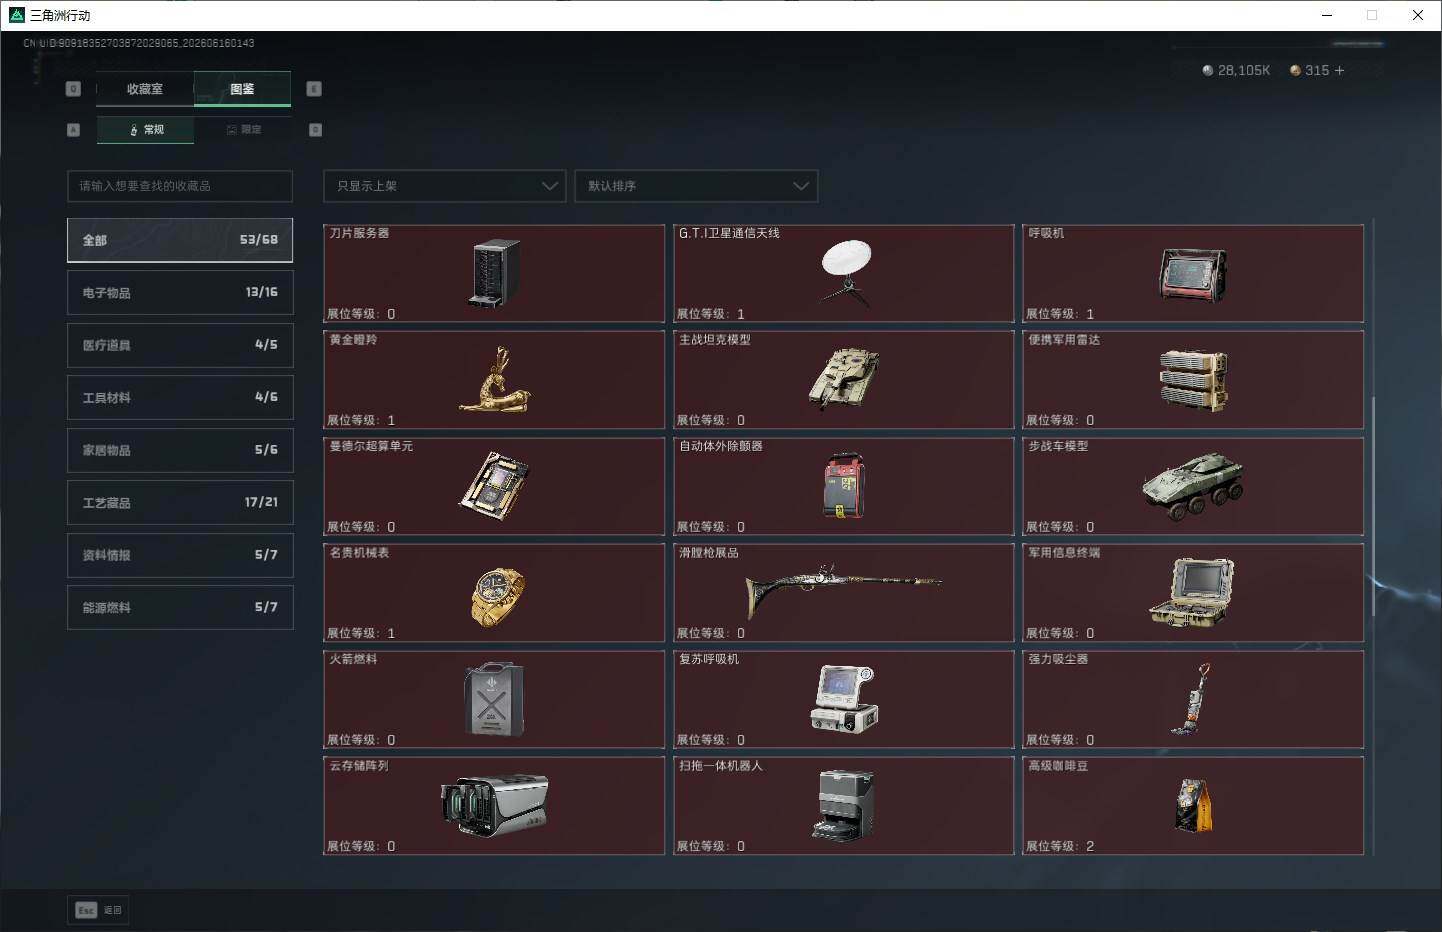This screenshot has height=932, width=1442.
Task: Select the 黄金瞪羚 golden gazelle icon
Action: coord(495,380)
